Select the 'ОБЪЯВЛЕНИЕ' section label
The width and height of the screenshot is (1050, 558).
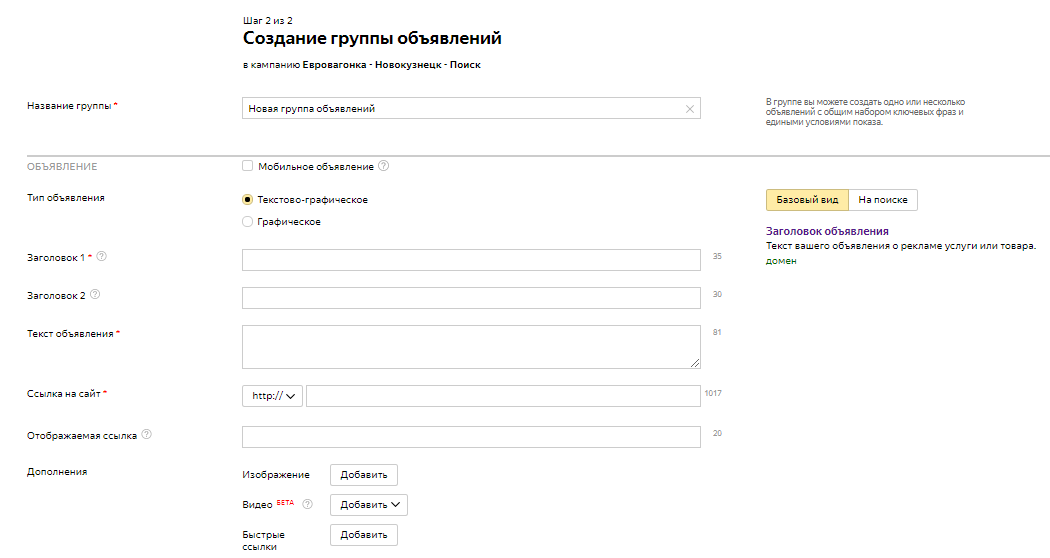point(62,166)
